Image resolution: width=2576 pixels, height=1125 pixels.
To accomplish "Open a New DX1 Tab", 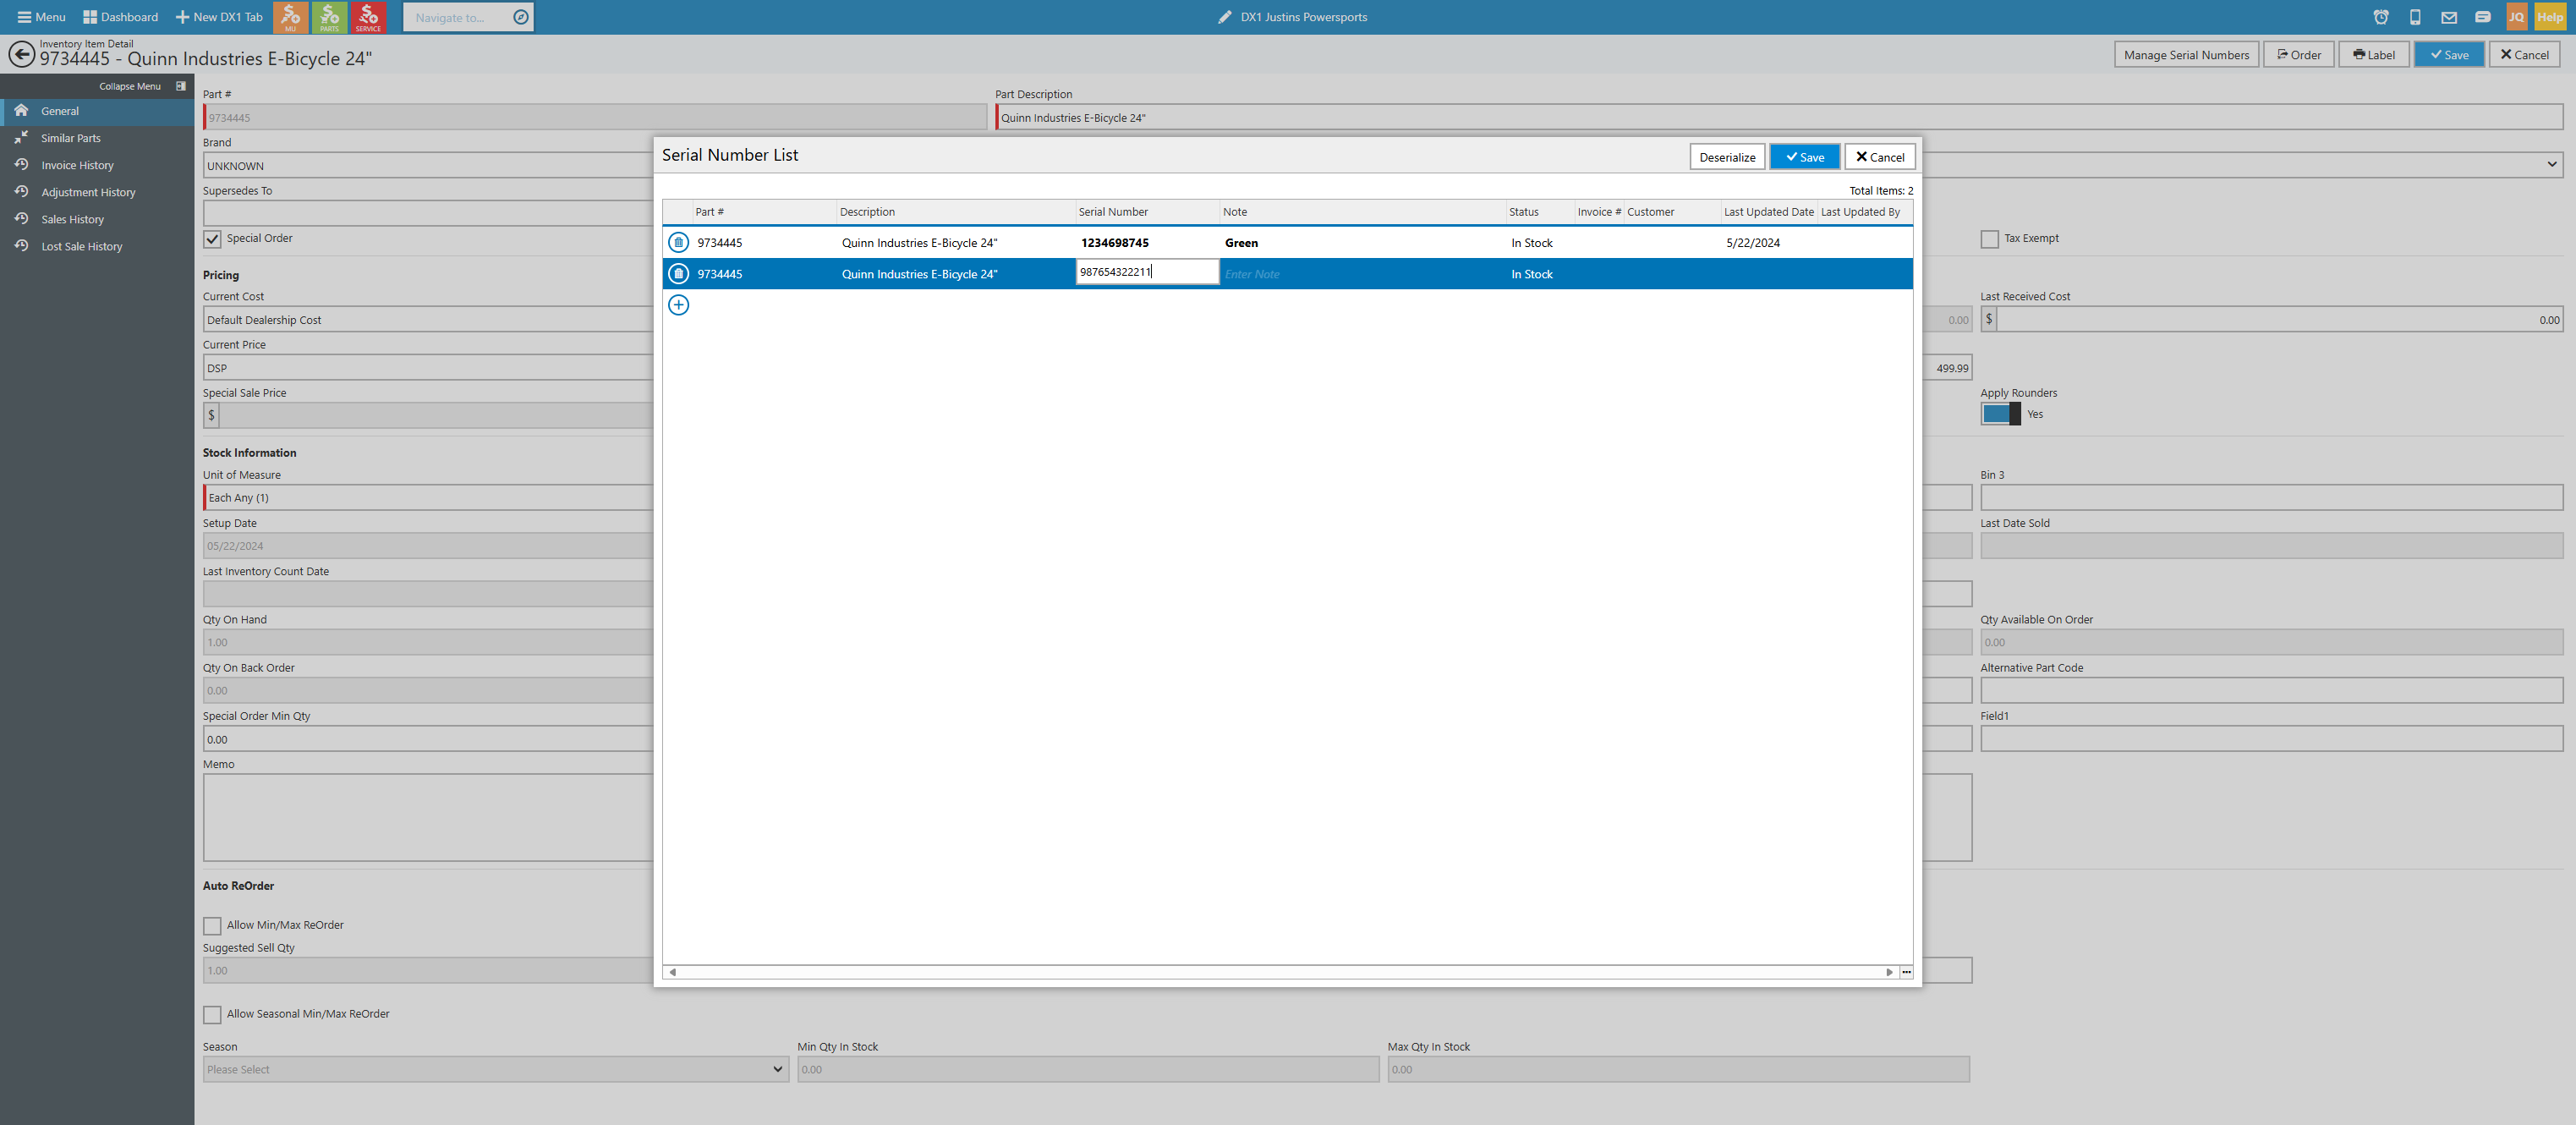I will coord(219,17).
